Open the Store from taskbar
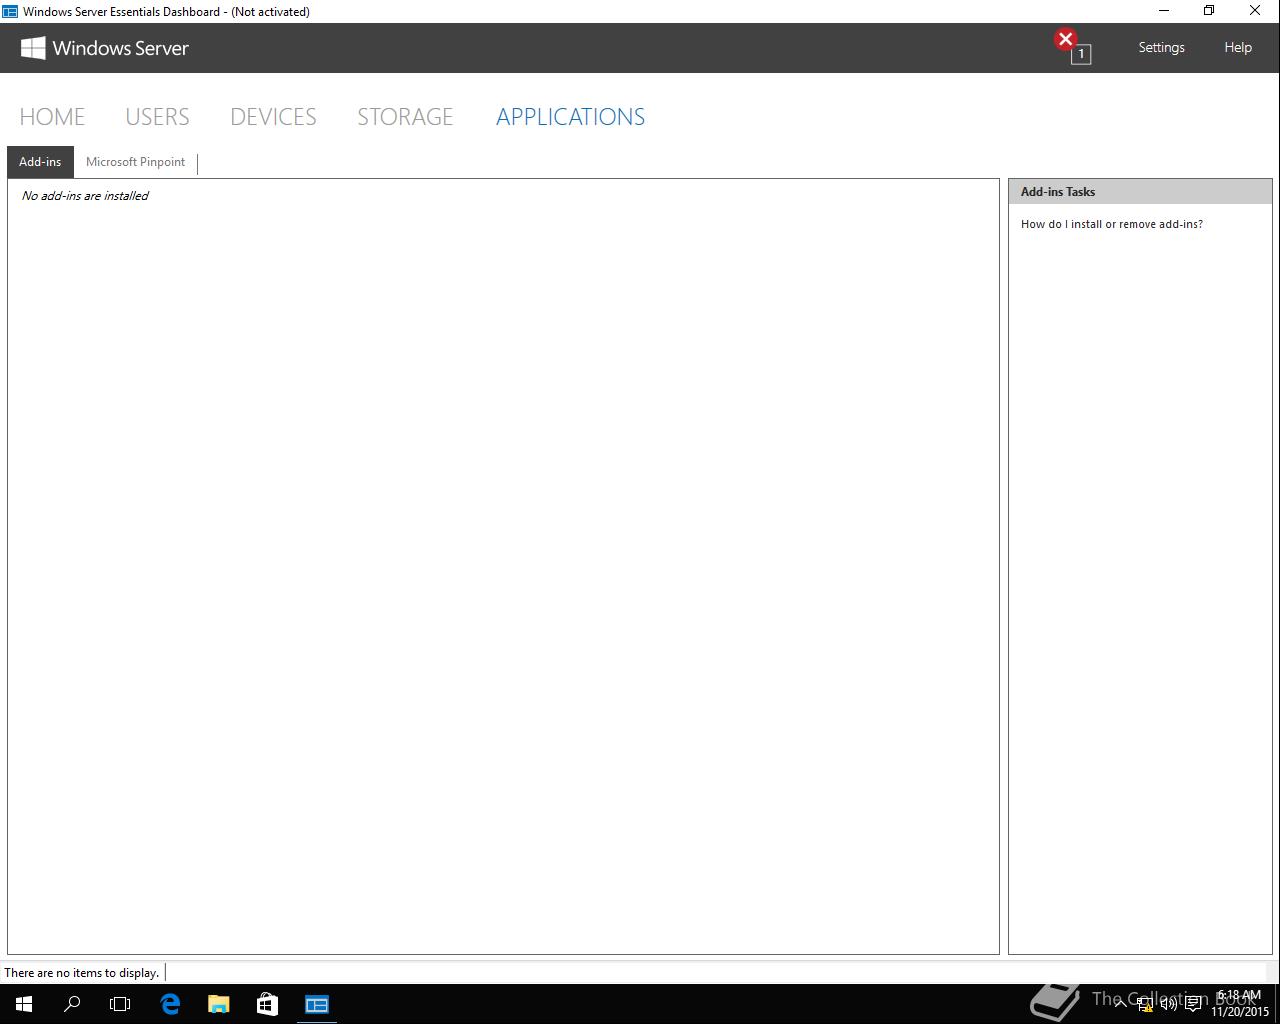Viewport: 1280px width, 1024px height. (x=267, y=1004)
